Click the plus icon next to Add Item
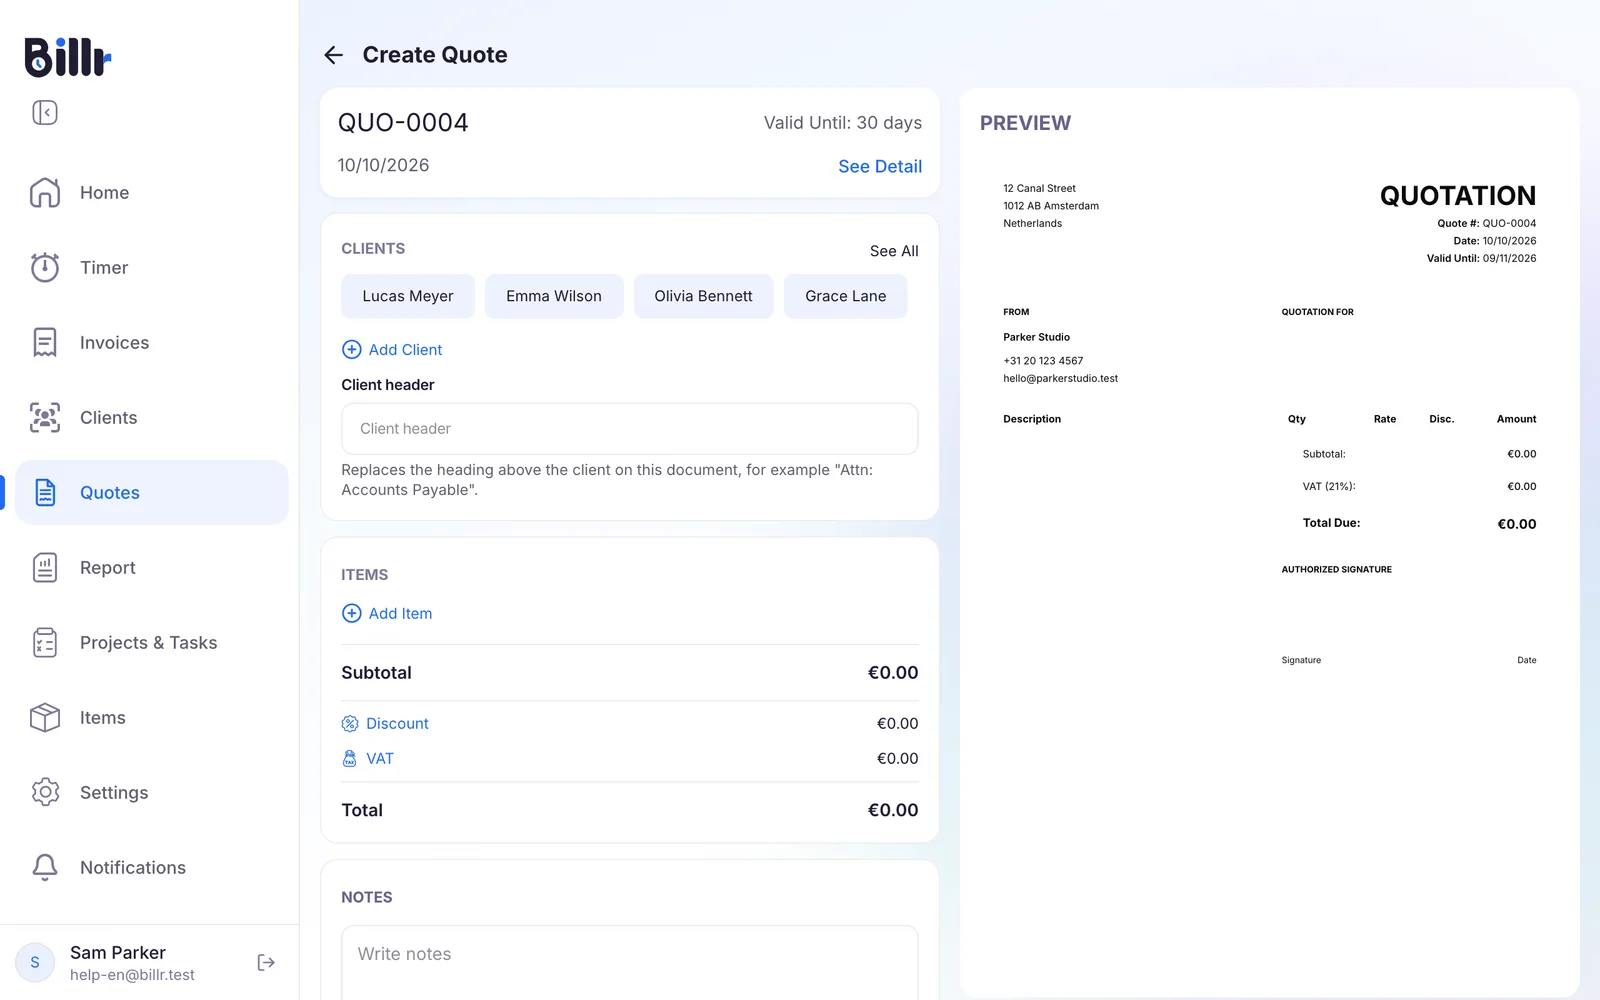The width and height of the screenshot is (1600, 1000). click(352, 613)
